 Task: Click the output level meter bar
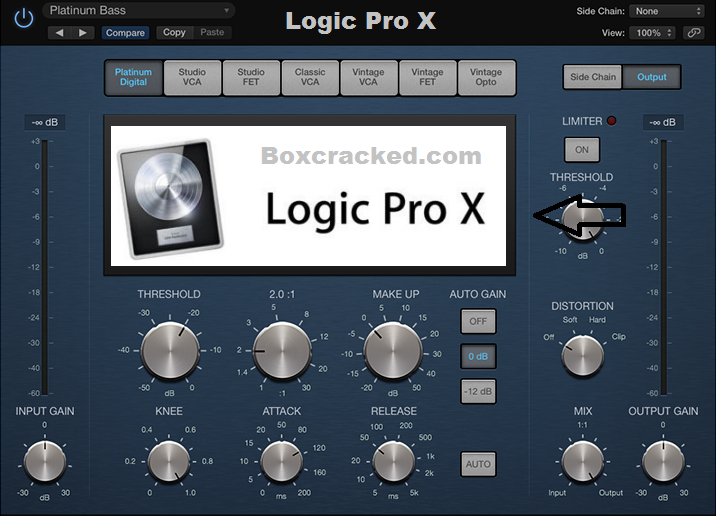tap(663, 268)
